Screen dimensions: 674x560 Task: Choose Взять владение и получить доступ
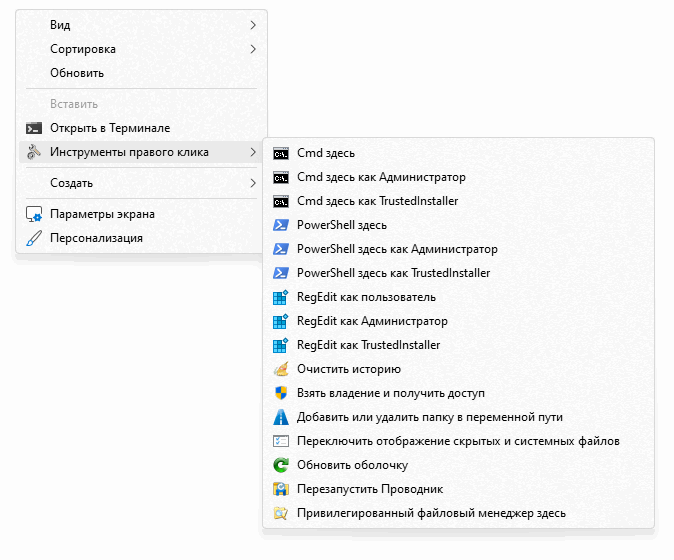point(458,393)
